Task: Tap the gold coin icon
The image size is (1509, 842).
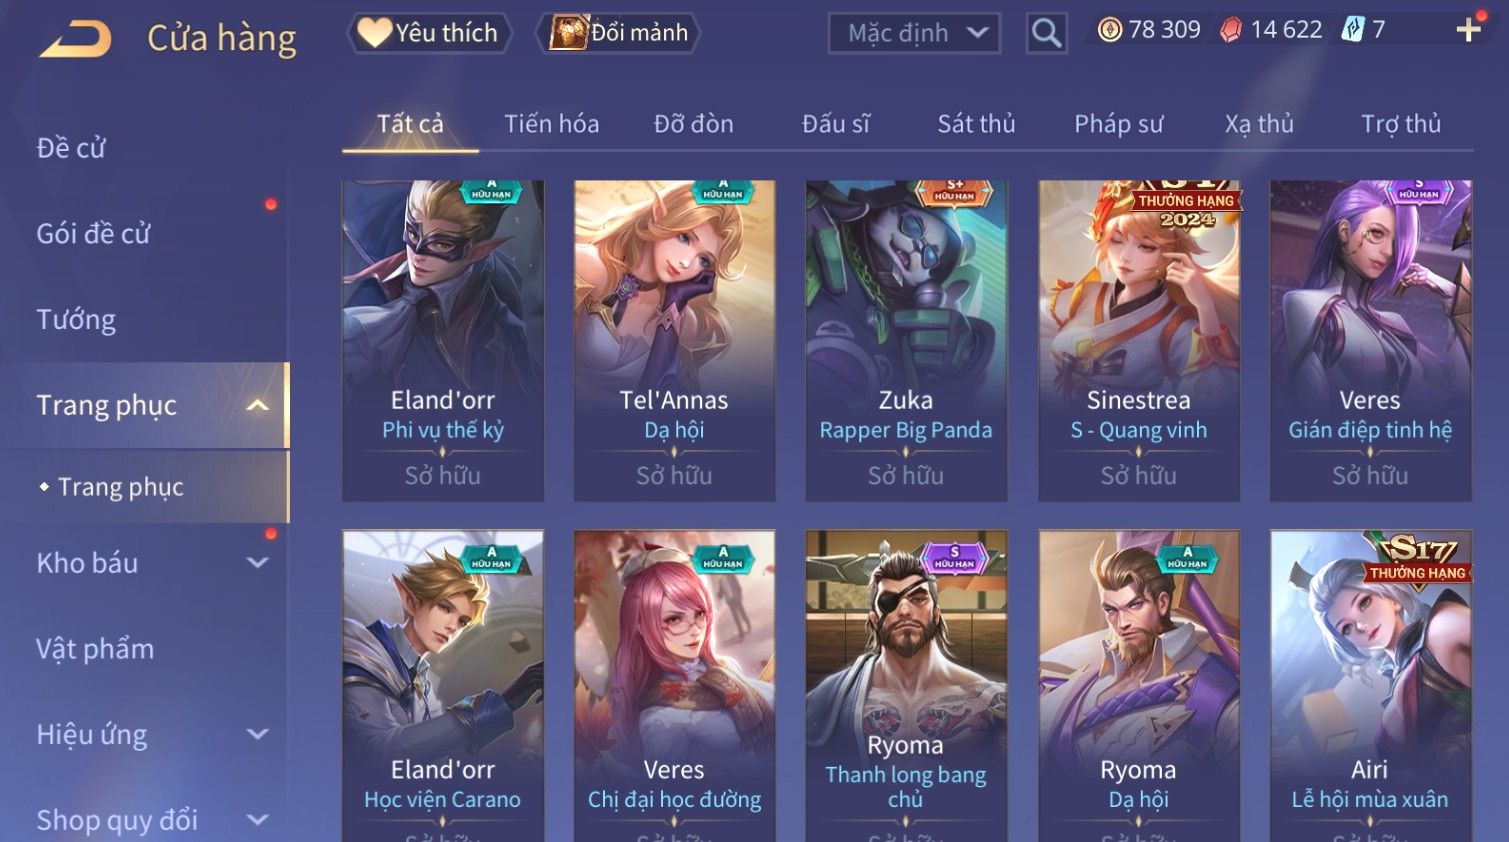Action: pyautogui.click(x=1110, y=30)
